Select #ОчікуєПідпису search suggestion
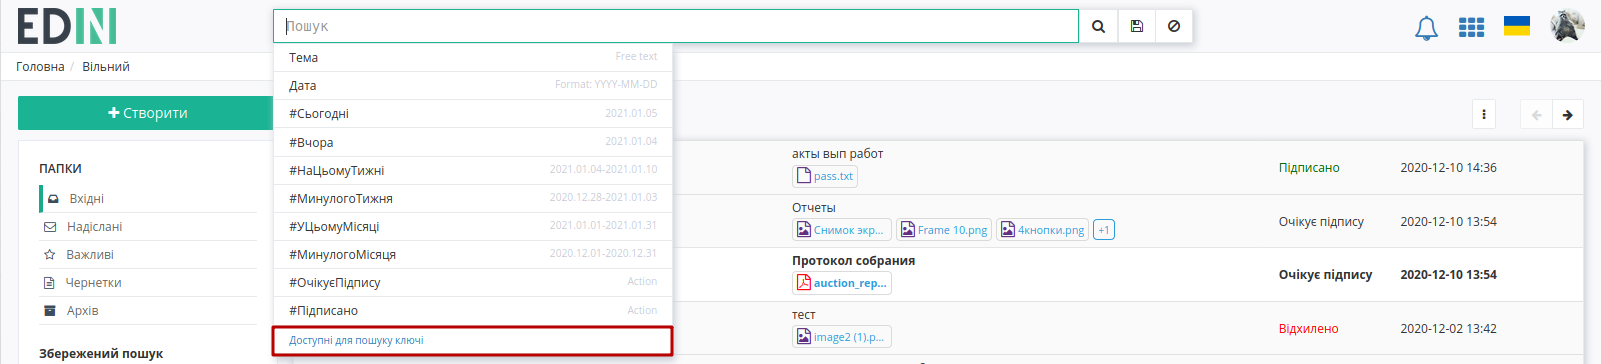 click(473, 282)
